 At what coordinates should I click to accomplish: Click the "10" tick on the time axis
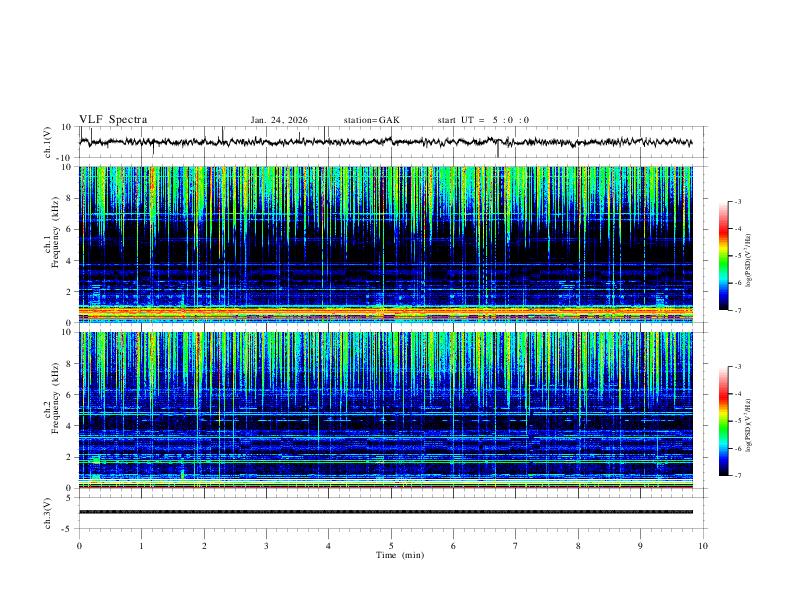703,546
